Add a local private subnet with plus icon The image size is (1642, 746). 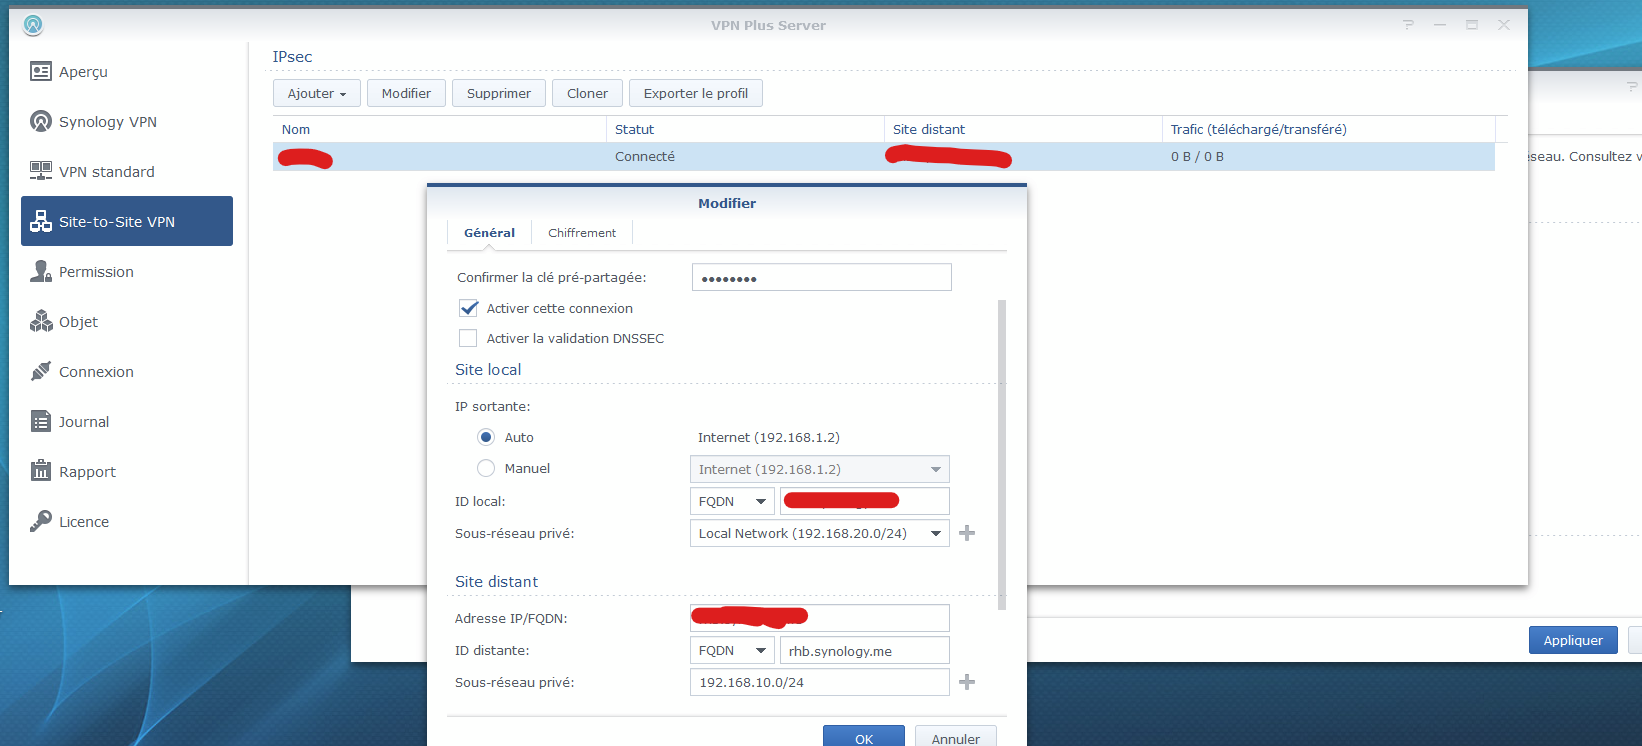[x=967, y=533]
